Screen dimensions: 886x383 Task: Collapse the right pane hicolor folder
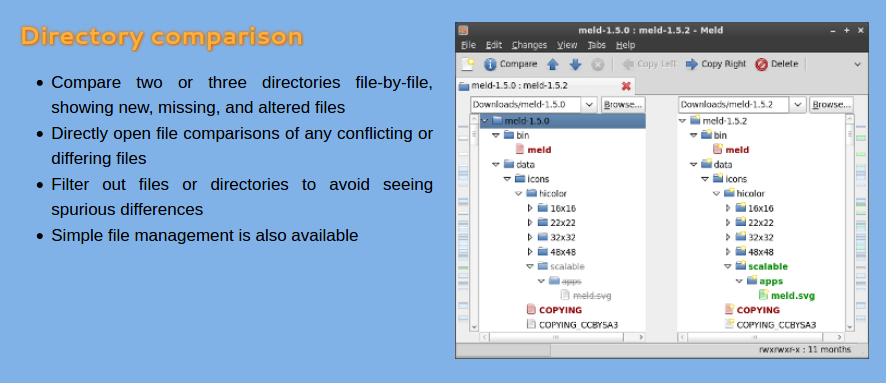(716, 194)
